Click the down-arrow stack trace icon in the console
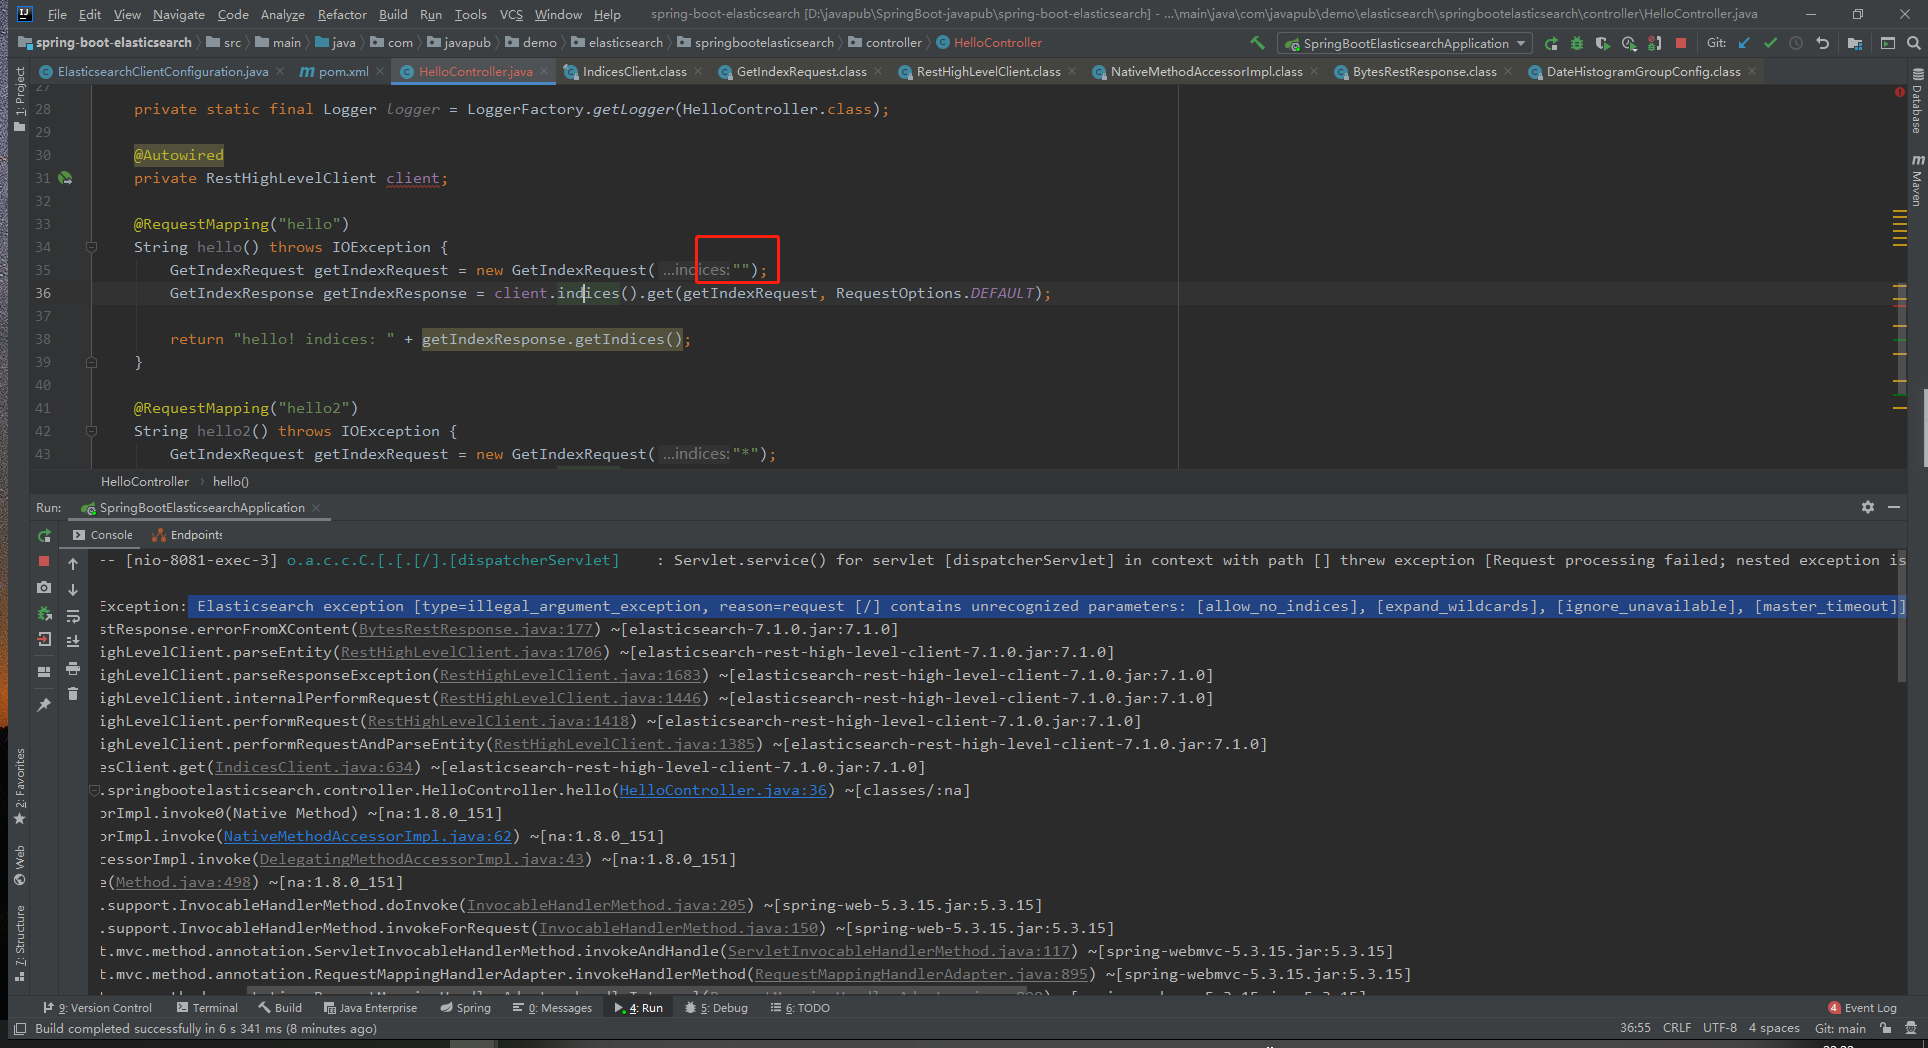 point(73,589)
